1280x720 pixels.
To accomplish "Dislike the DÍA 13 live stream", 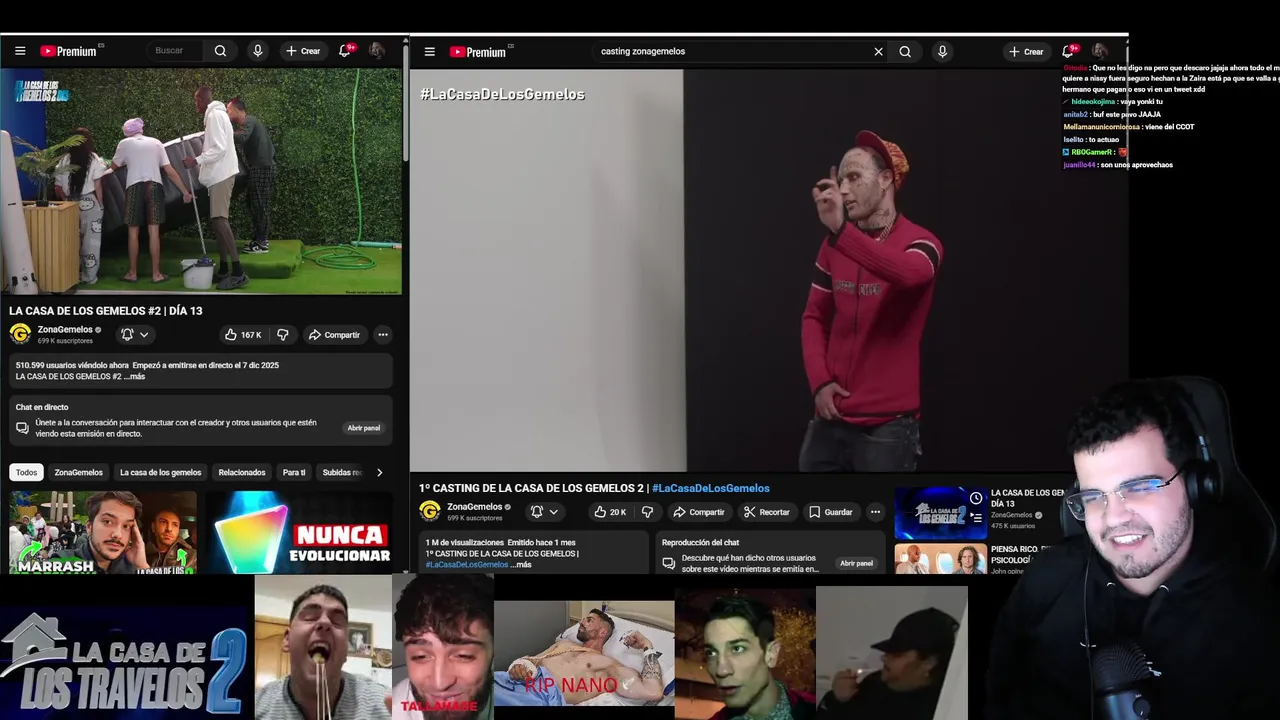I will point(282,335).
